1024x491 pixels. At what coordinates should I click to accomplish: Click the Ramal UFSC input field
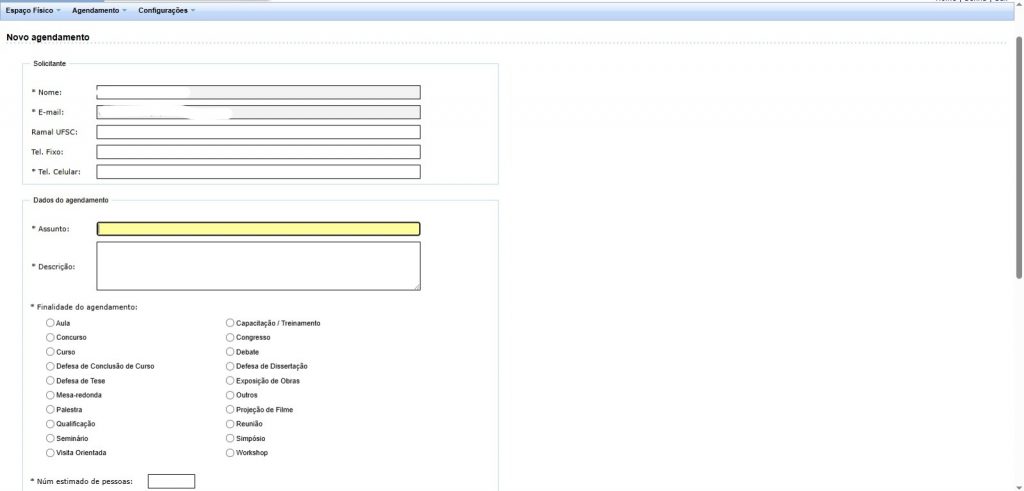pyautogui.click(x=258, y=132)
